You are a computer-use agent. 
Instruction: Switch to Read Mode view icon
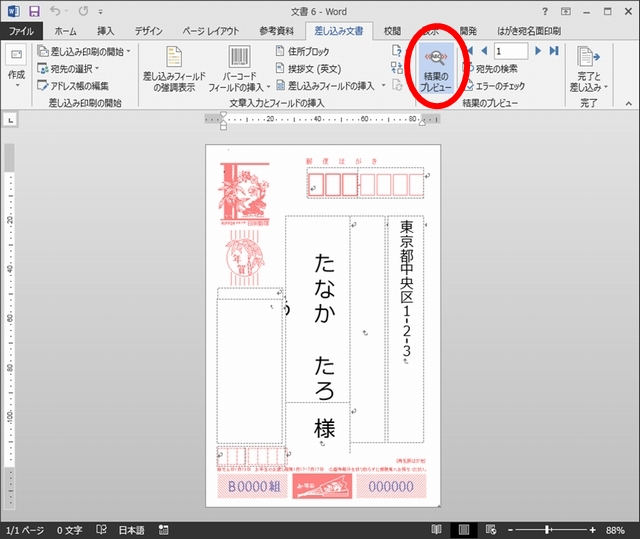pos(436,530)
